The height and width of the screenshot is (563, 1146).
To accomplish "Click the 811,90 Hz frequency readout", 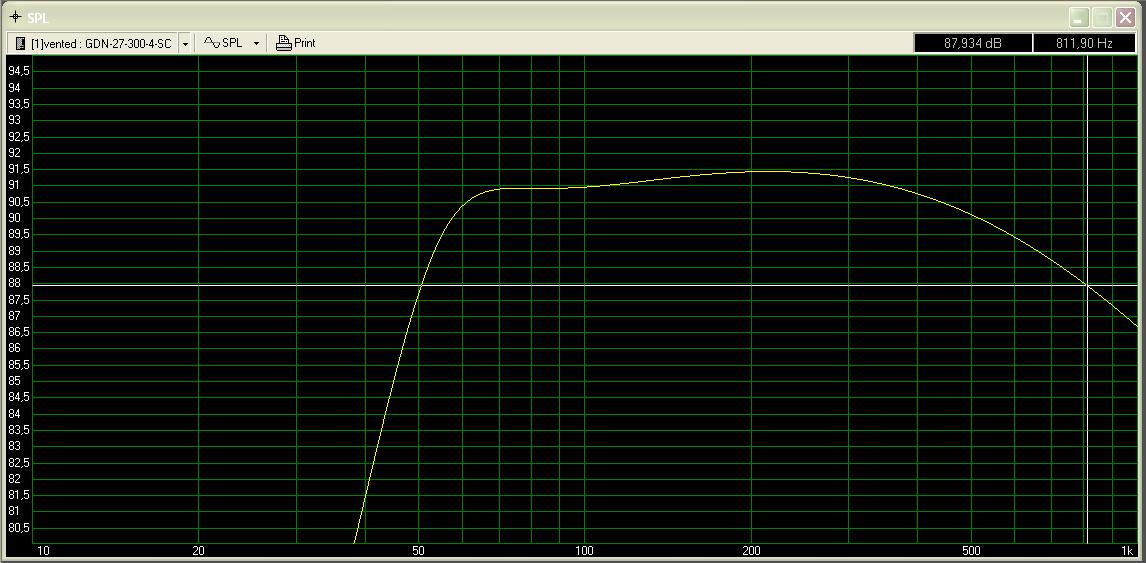I will 1083,43.
